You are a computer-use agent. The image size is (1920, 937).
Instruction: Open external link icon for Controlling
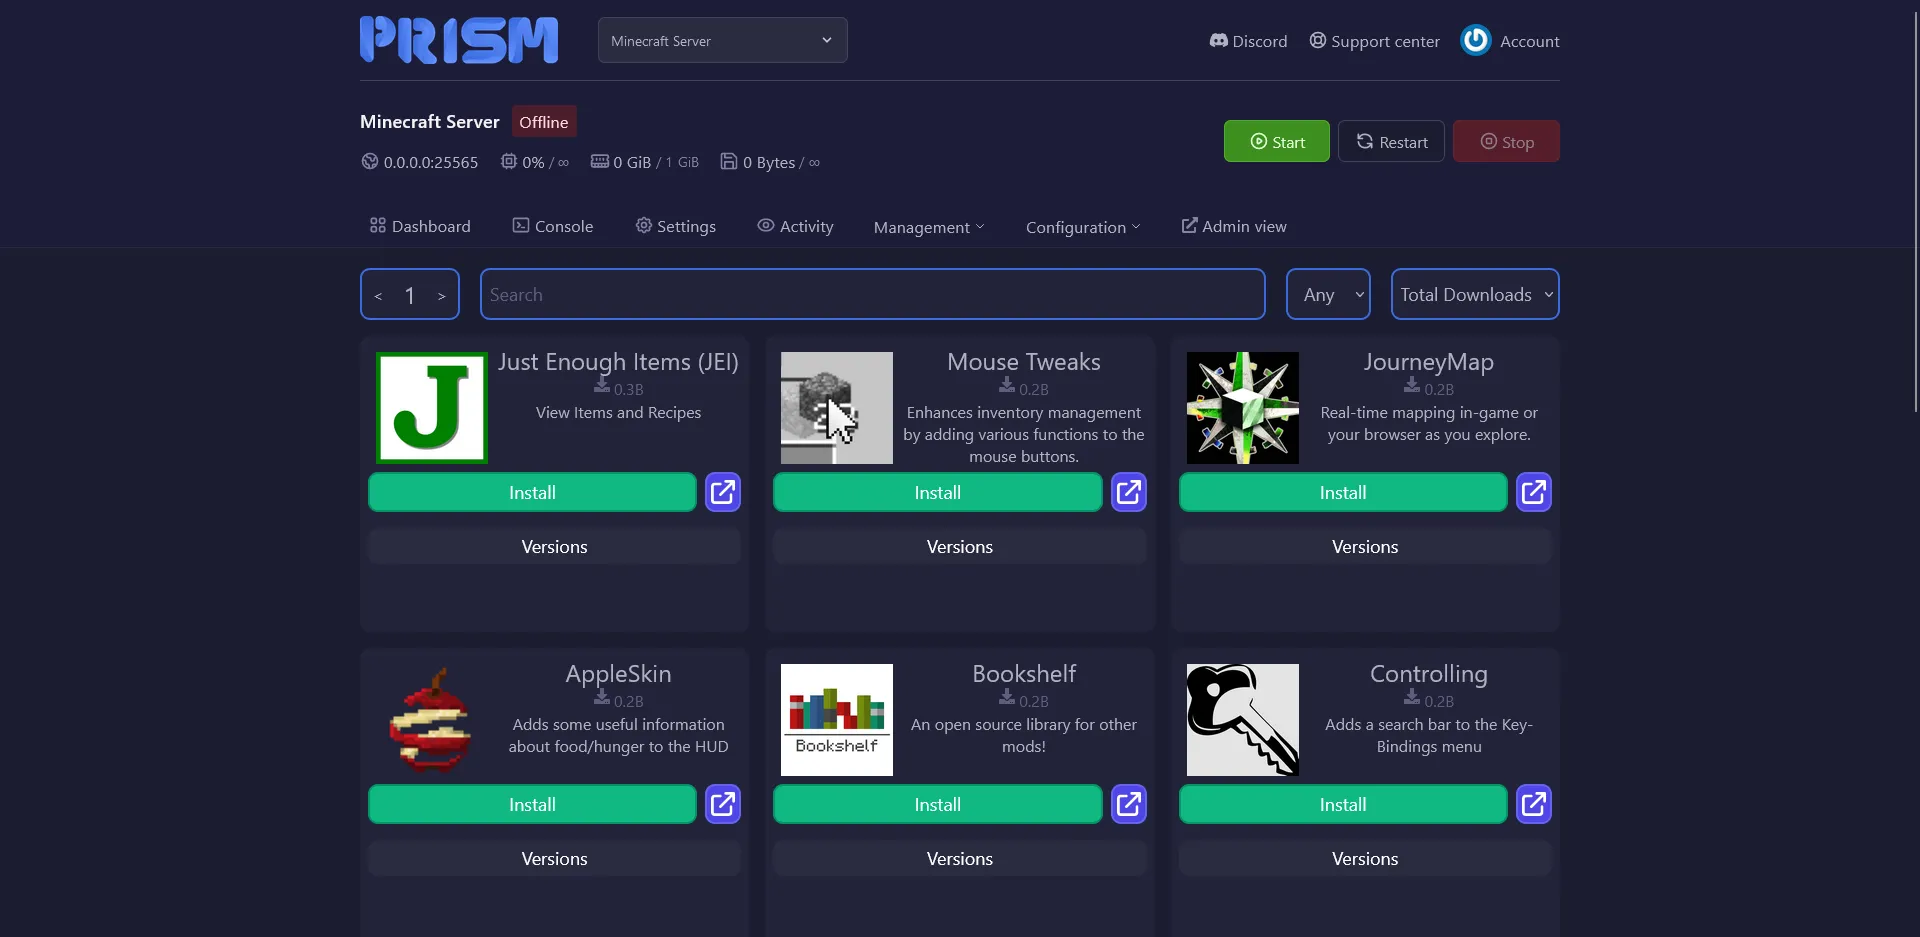click(1533, 804)
